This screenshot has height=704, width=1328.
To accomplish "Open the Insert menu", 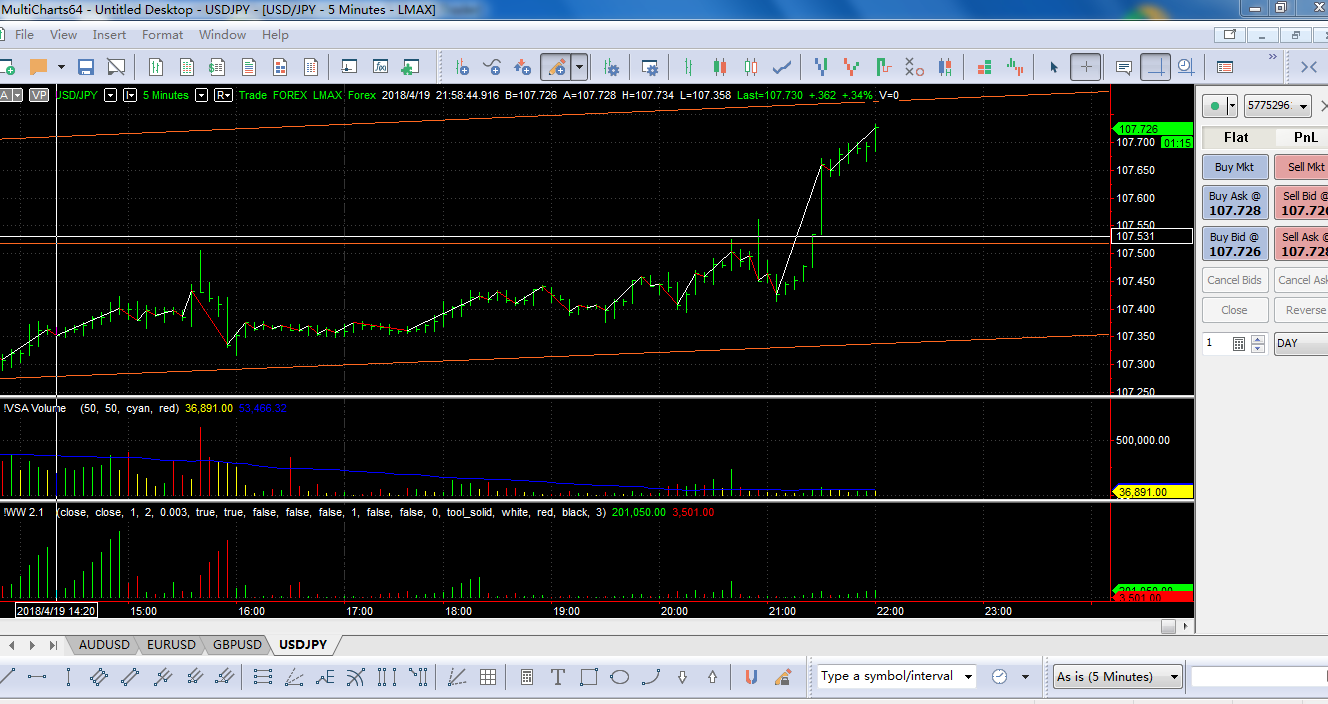I will 109,34.
